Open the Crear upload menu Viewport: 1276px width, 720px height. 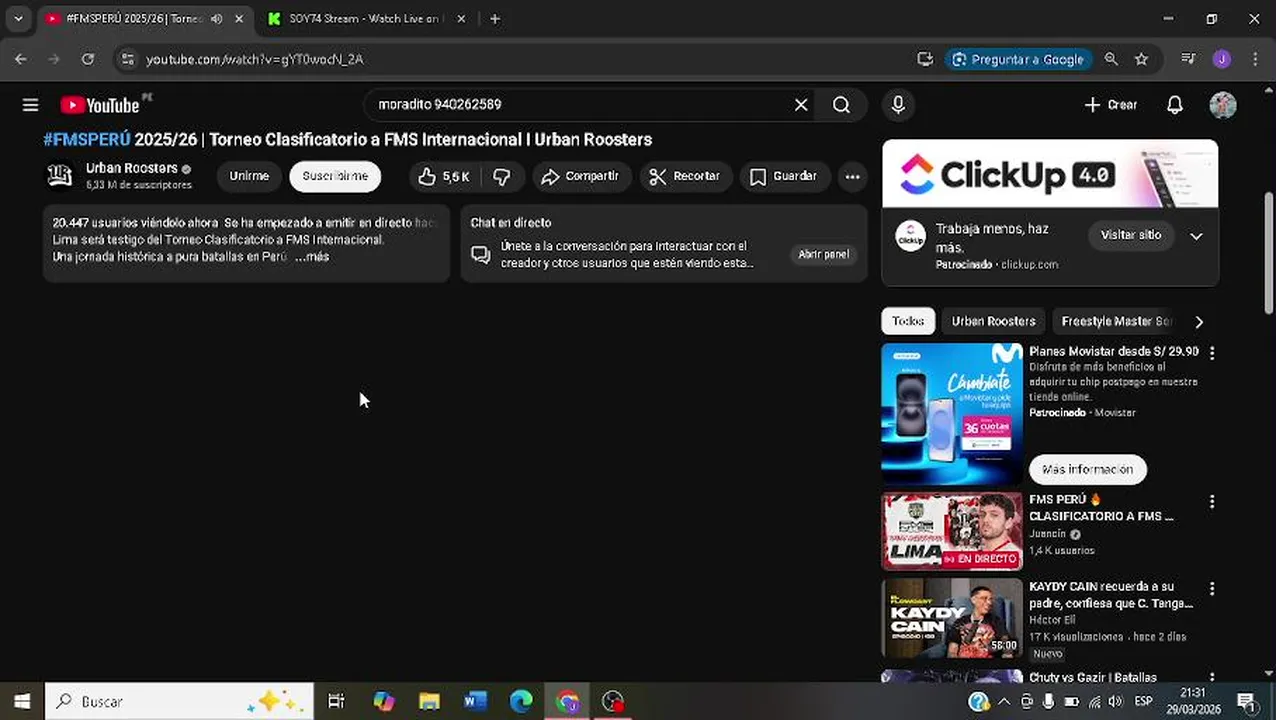tap(1111, 105)
